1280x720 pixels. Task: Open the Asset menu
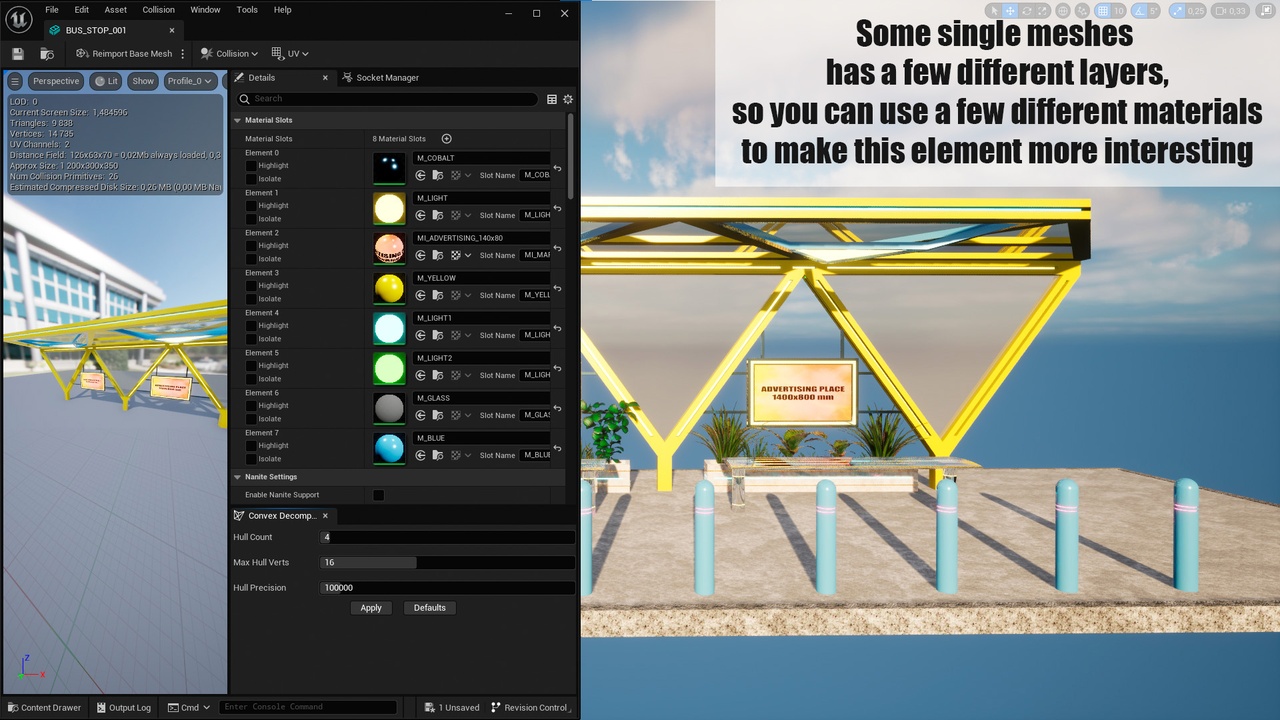click(x=116, y=10)
